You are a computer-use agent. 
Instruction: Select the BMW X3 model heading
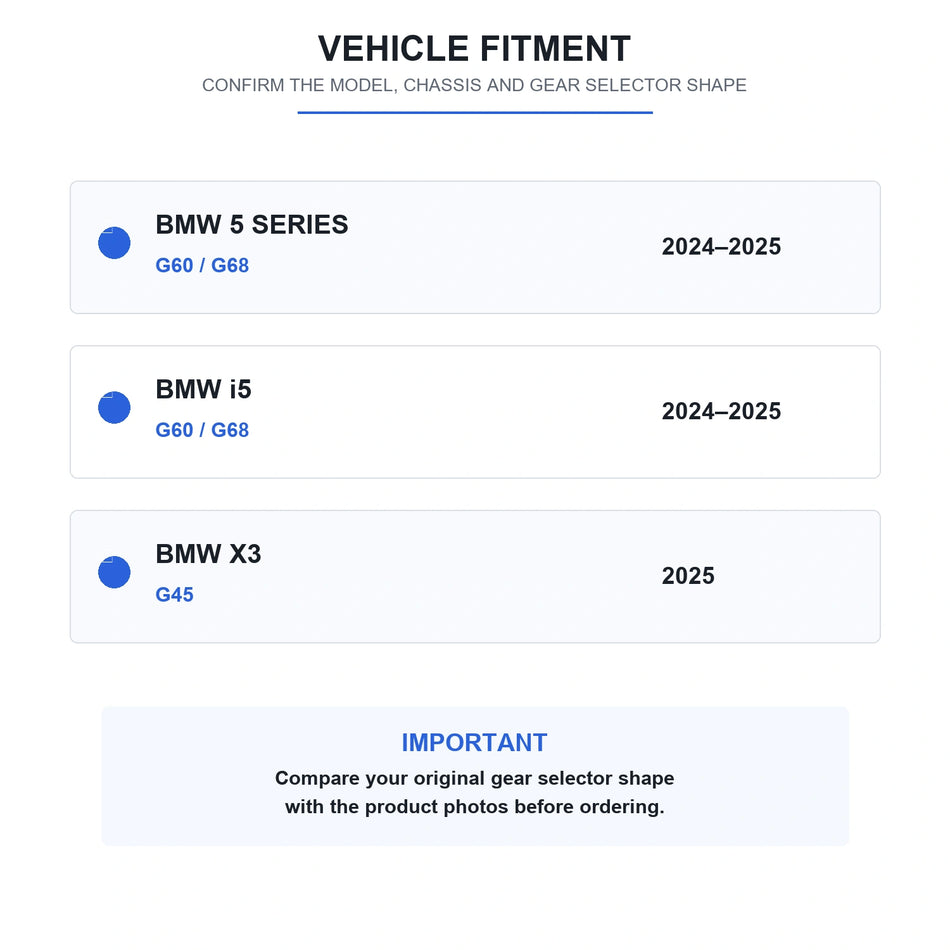pyautogui.click(x=208, y=554)
